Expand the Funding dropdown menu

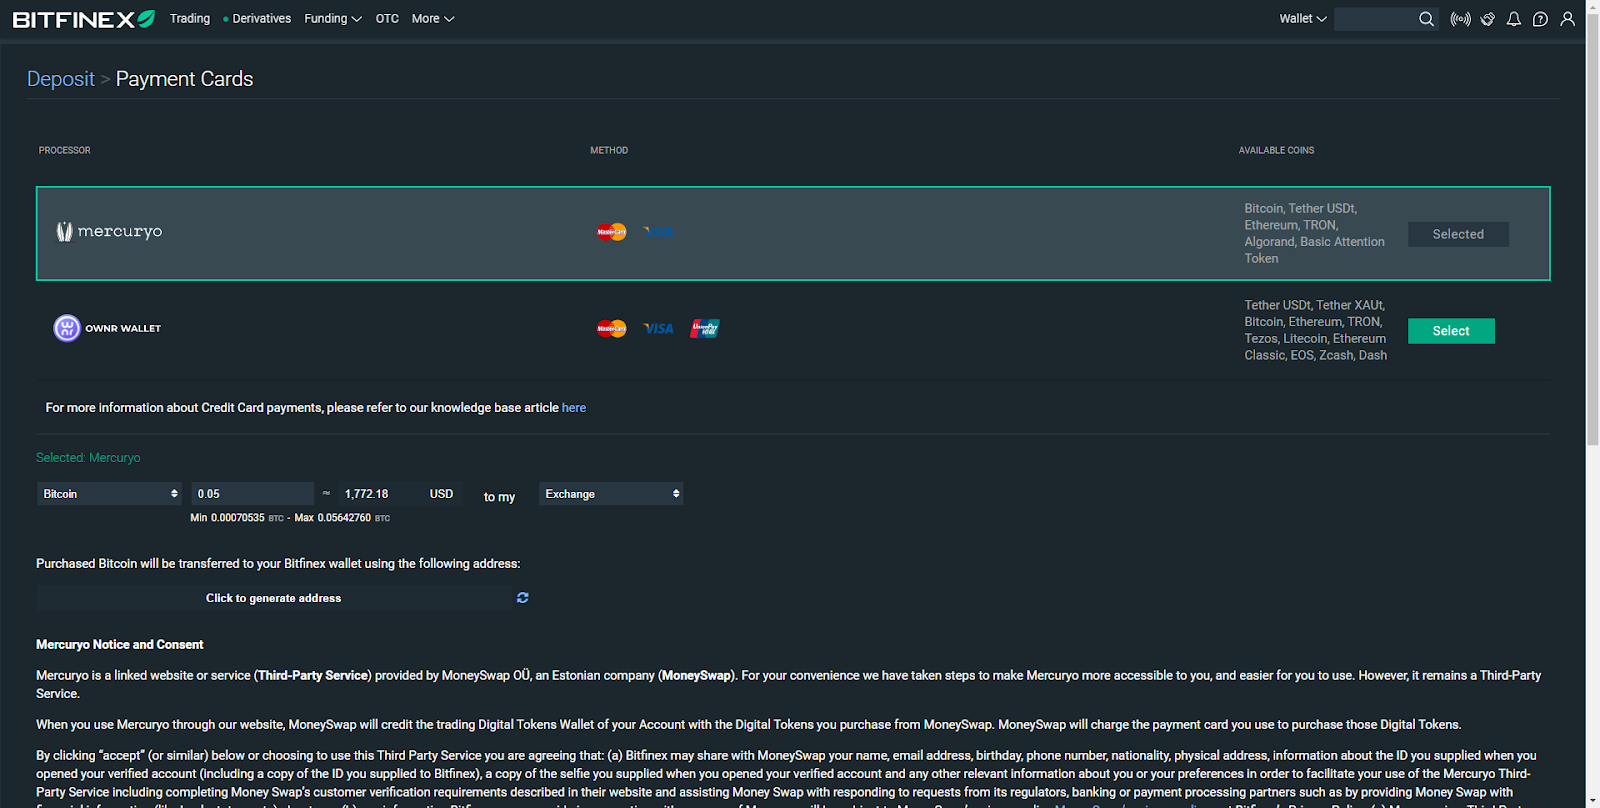pos(333,19)
